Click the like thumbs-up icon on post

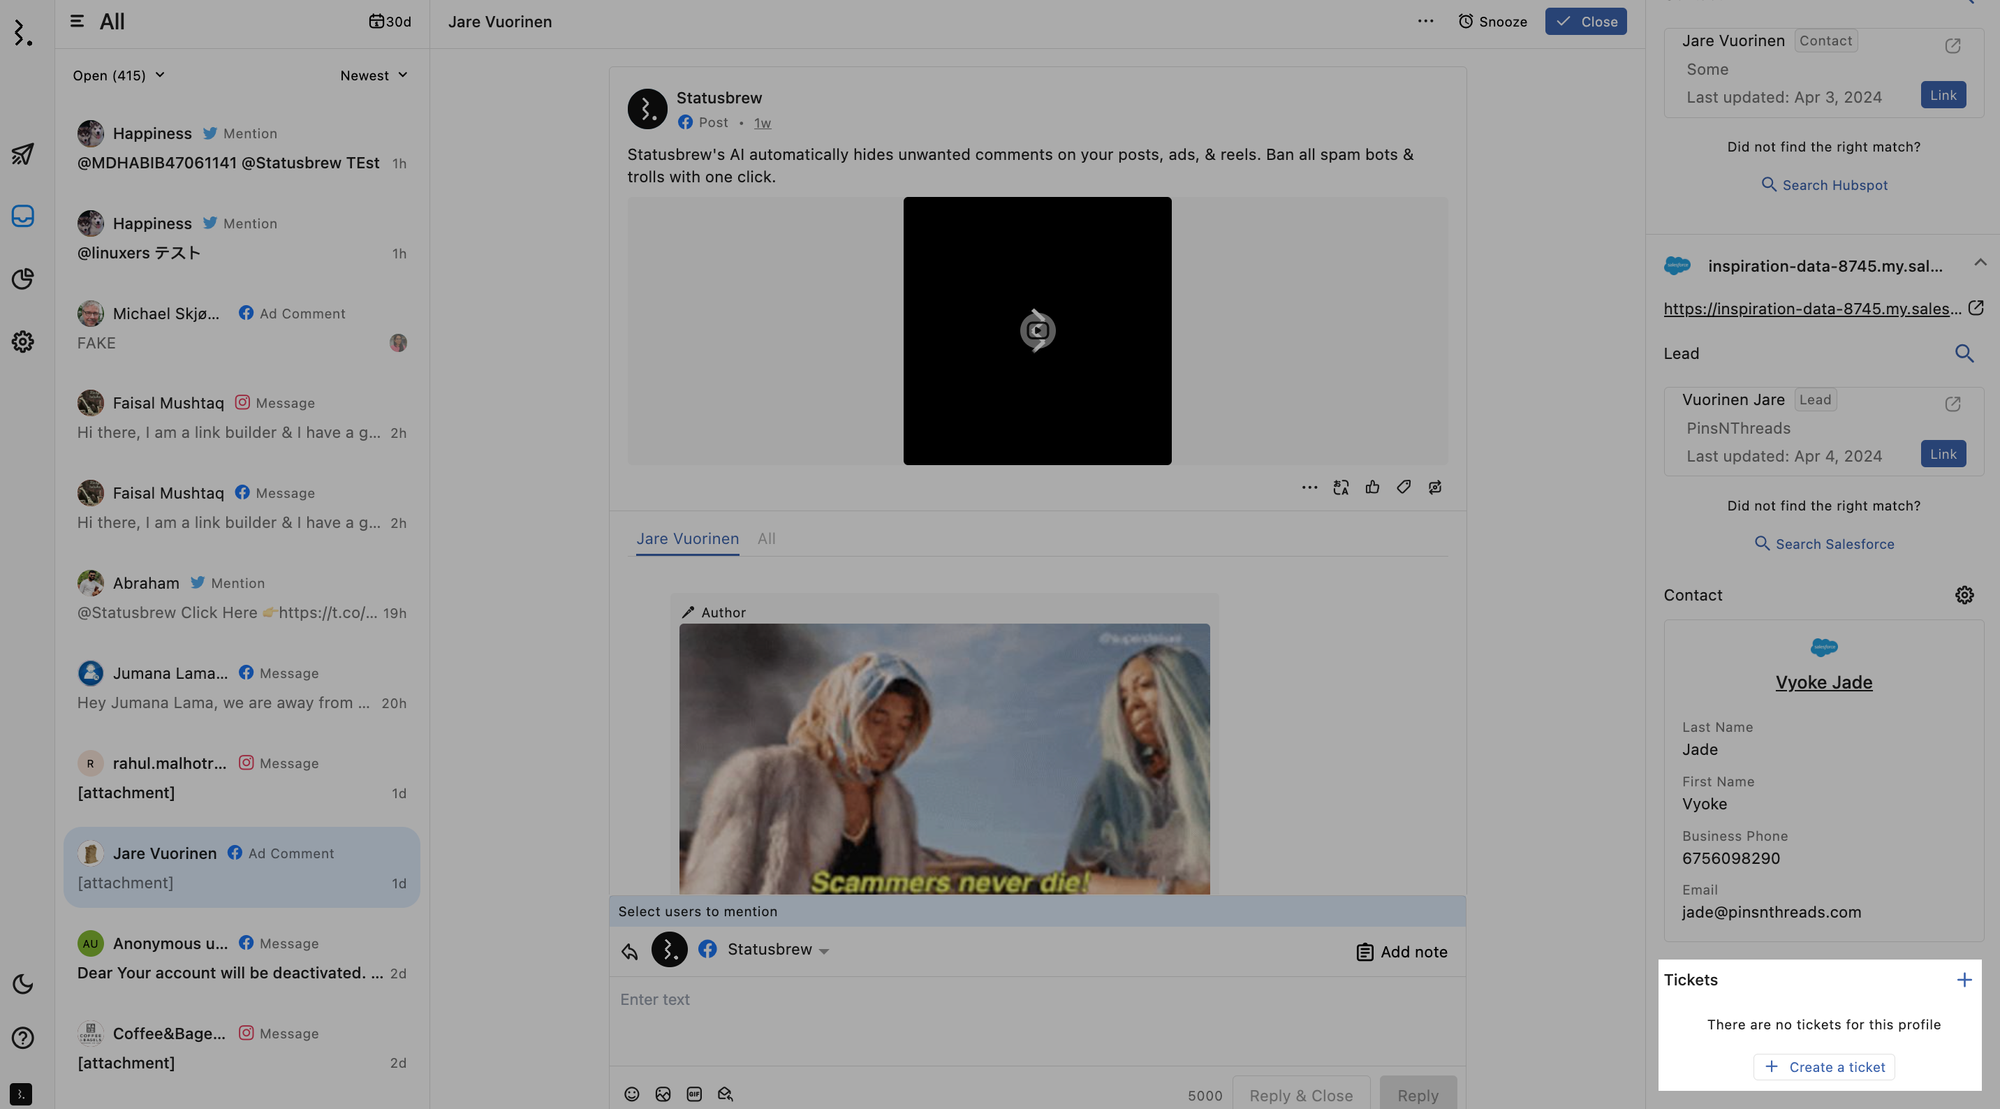1372,487
